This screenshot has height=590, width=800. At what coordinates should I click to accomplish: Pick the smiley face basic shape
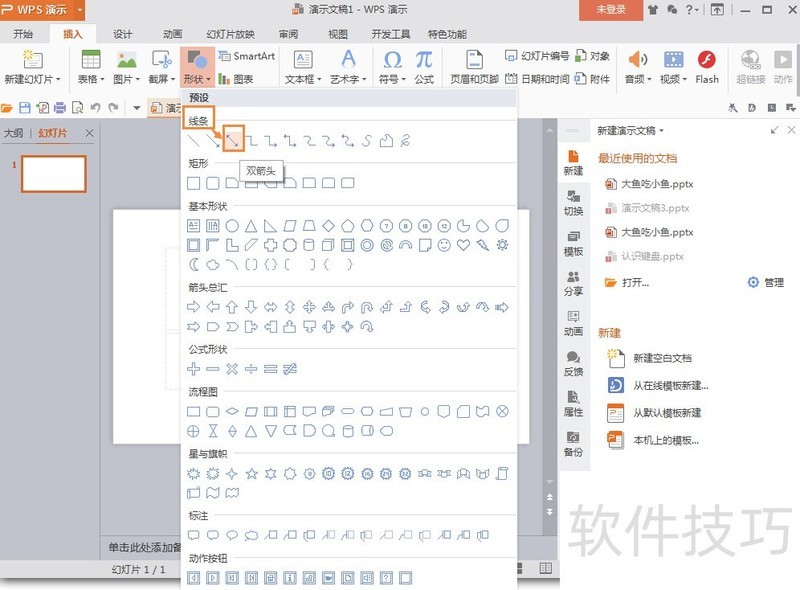(x=444, y=245)
